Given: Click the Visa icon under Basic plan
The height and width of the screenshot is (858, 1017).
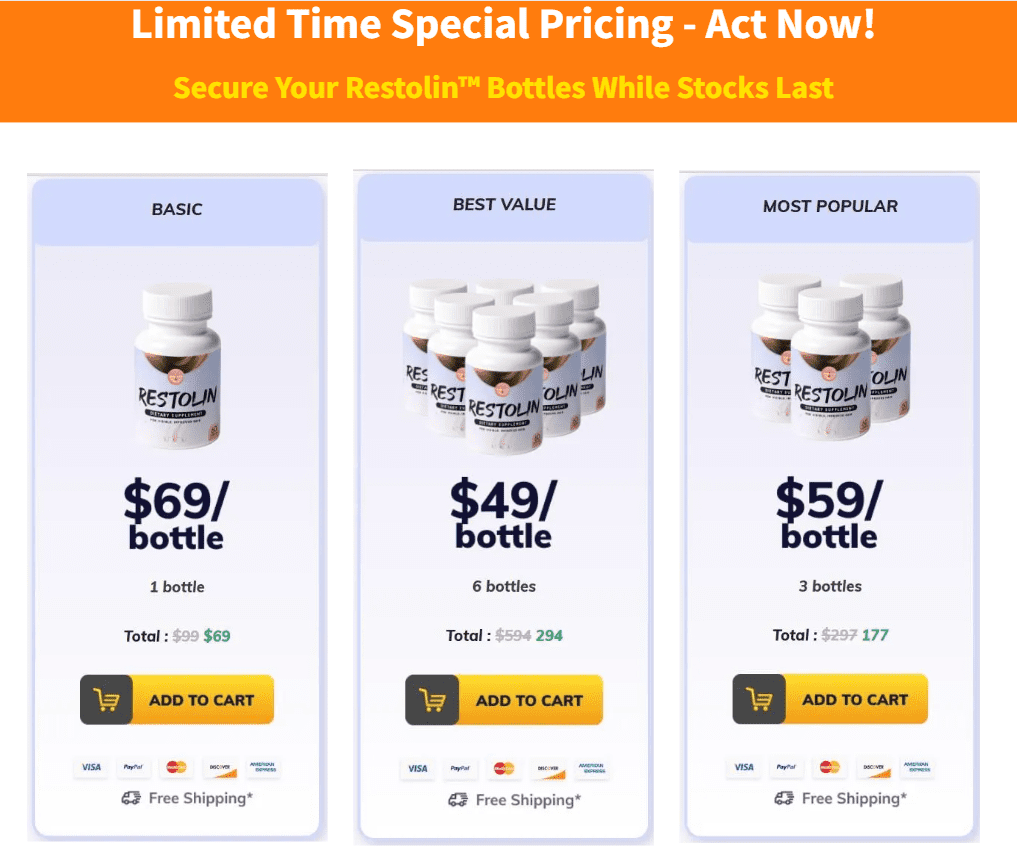Looking at the screenshot, I should (x=91, y=767).
